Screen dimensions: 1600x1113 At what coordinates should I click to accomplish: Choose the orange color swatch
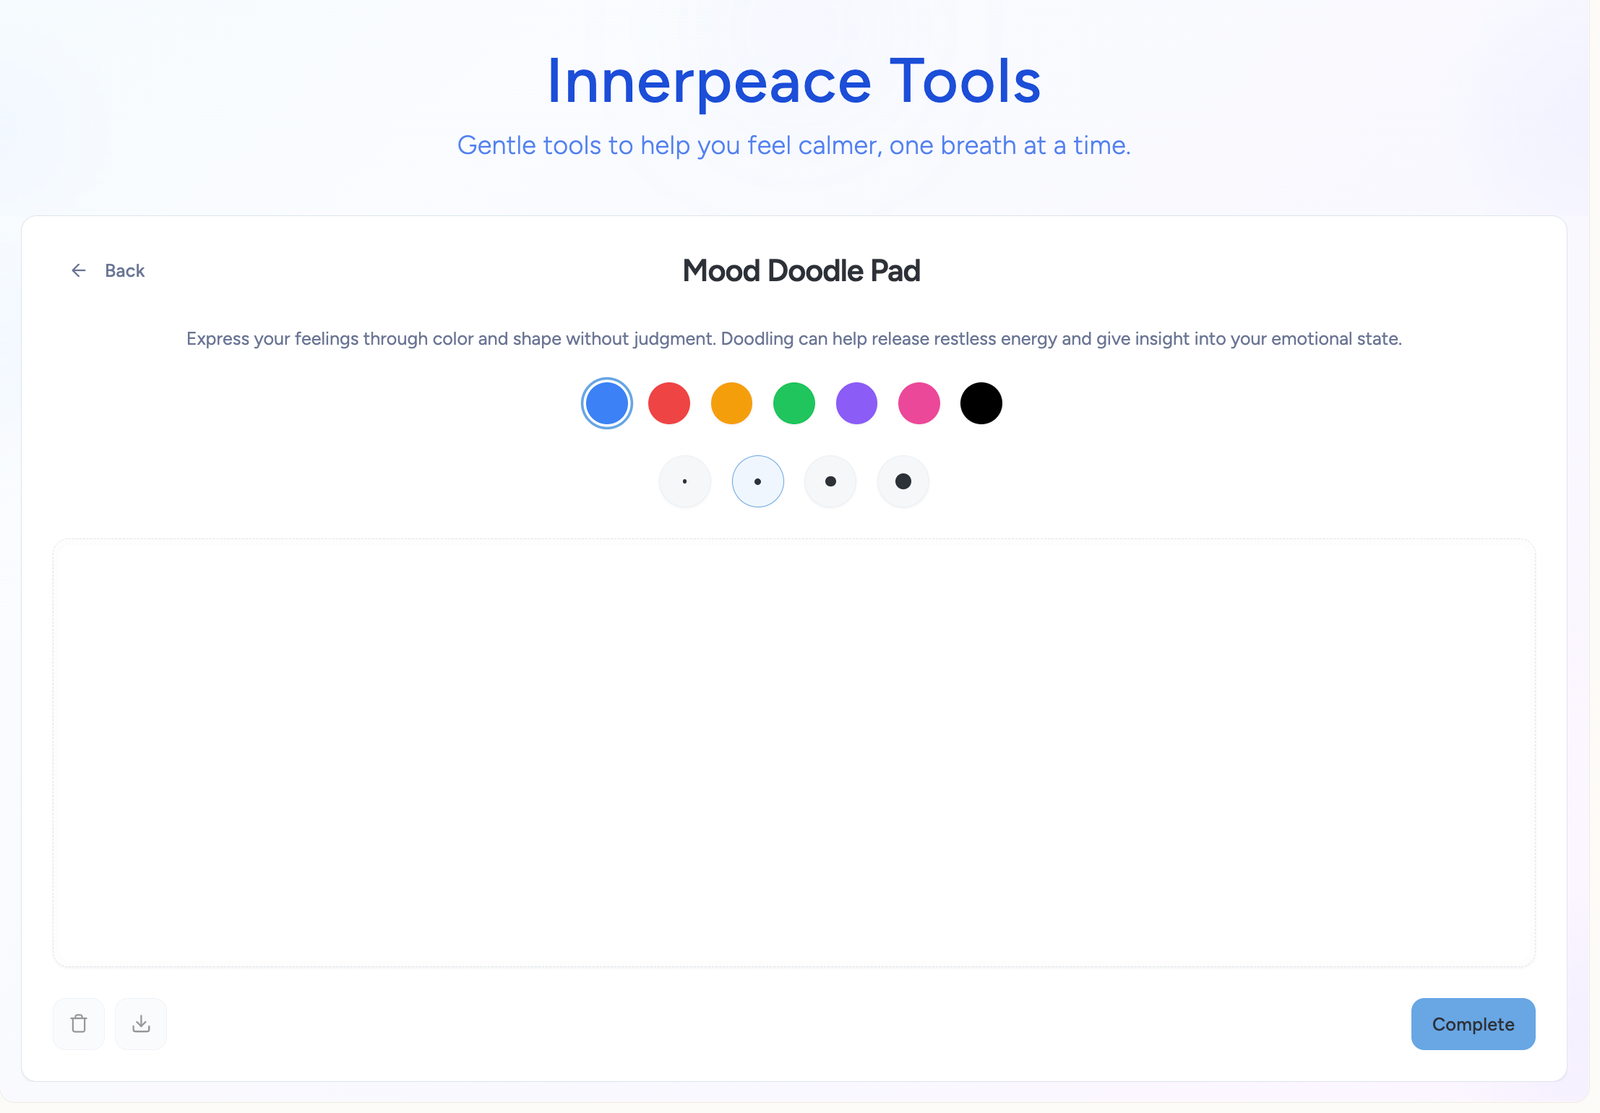(731, 403)
